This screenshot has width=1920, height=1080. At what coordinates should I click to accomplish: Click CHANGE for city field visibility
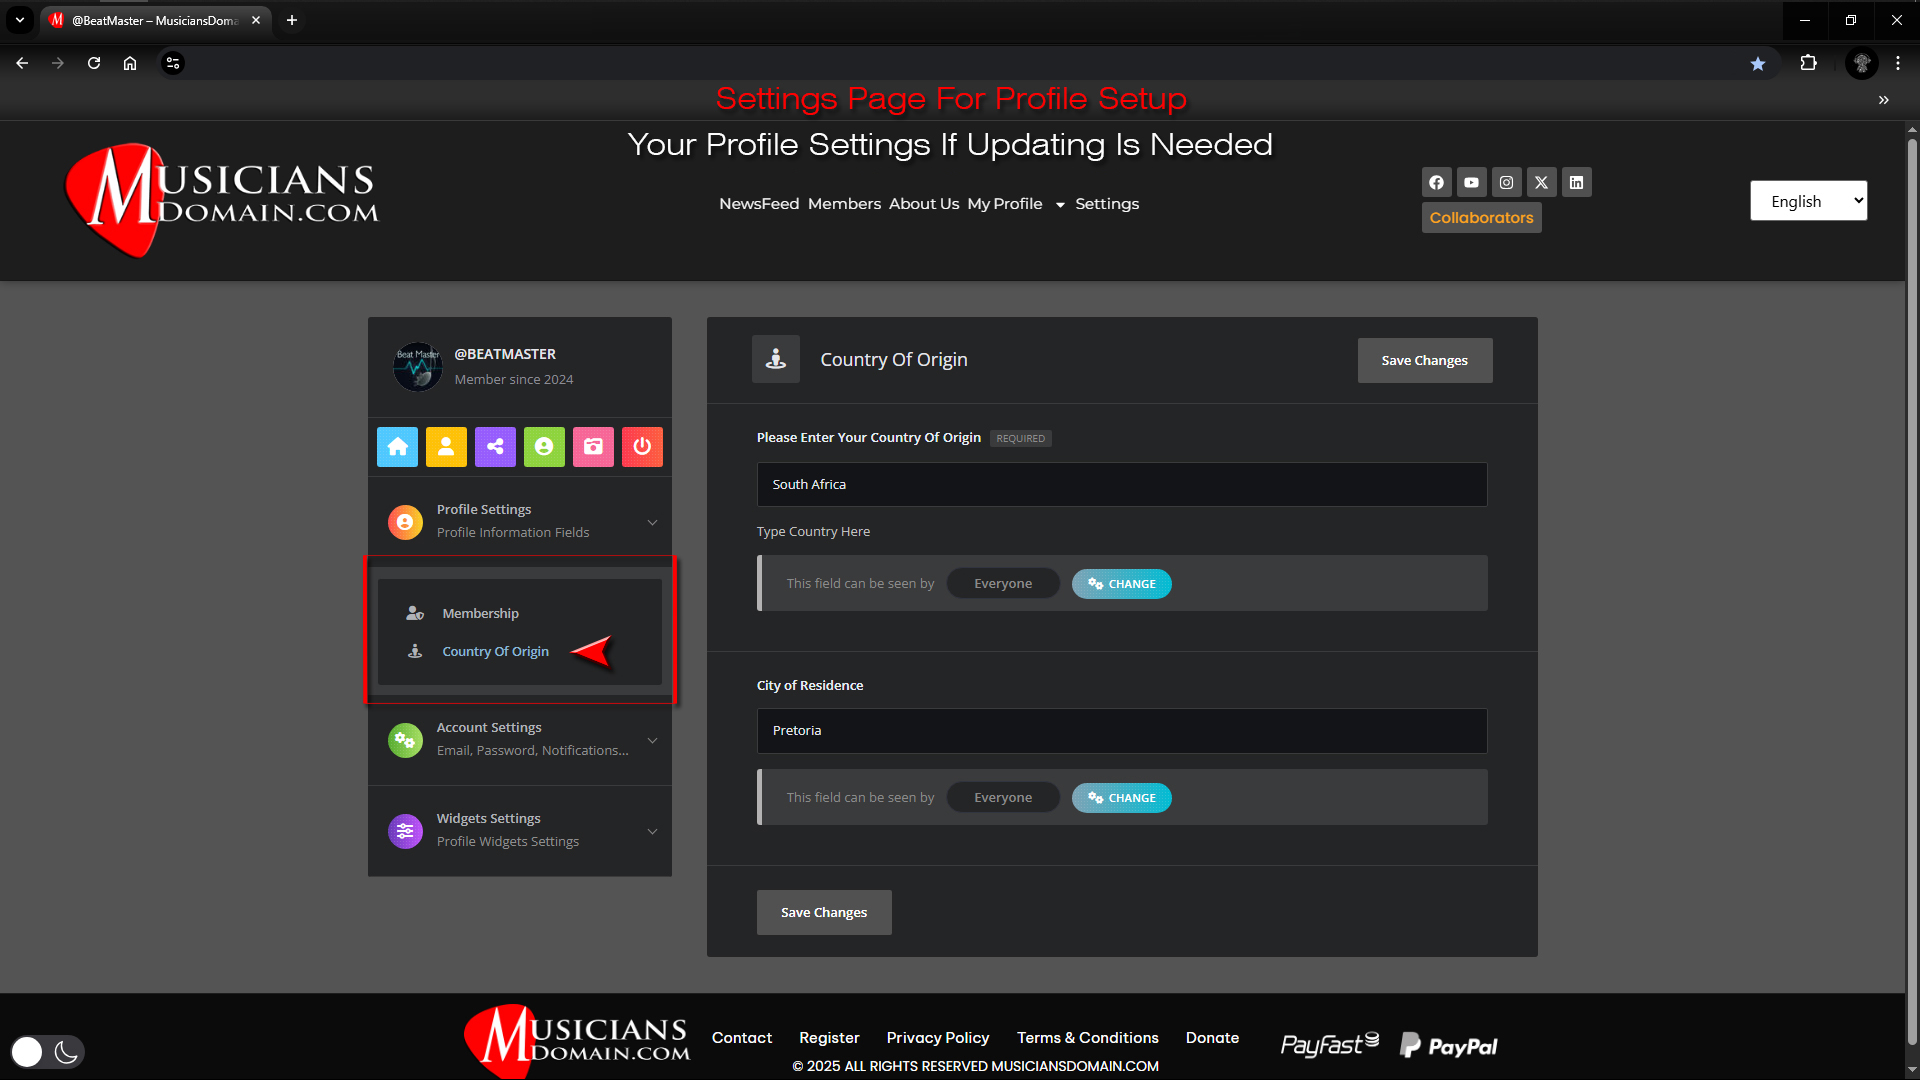coord(1121,798)
